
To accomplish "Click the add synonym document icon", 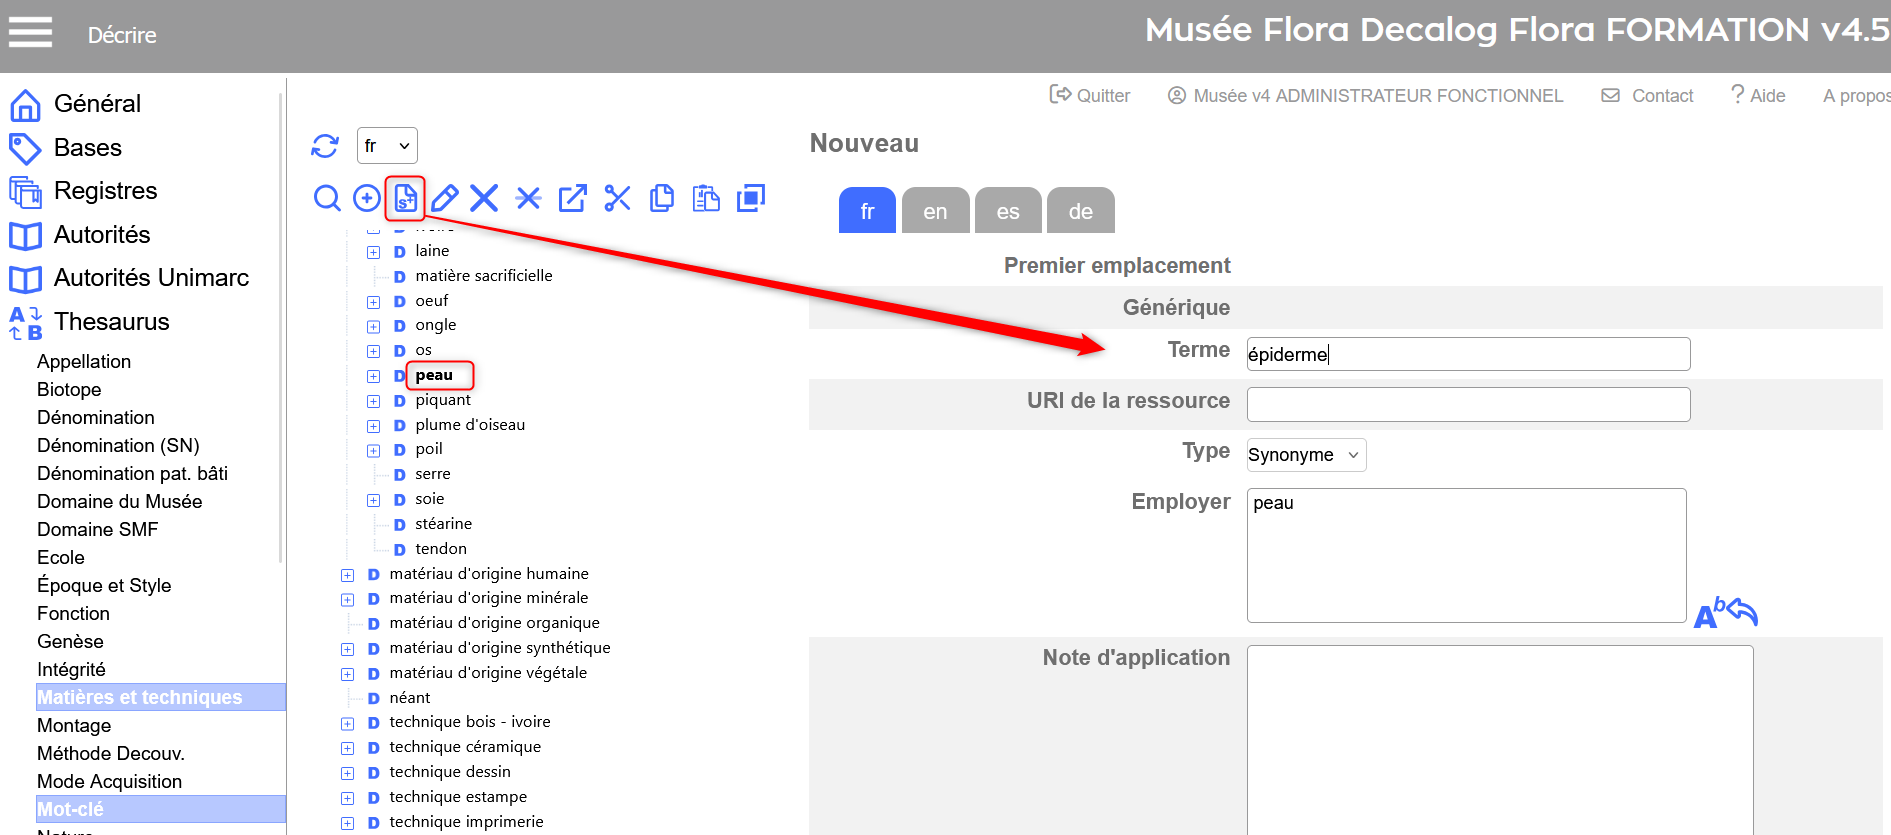I will click(405, 198).
